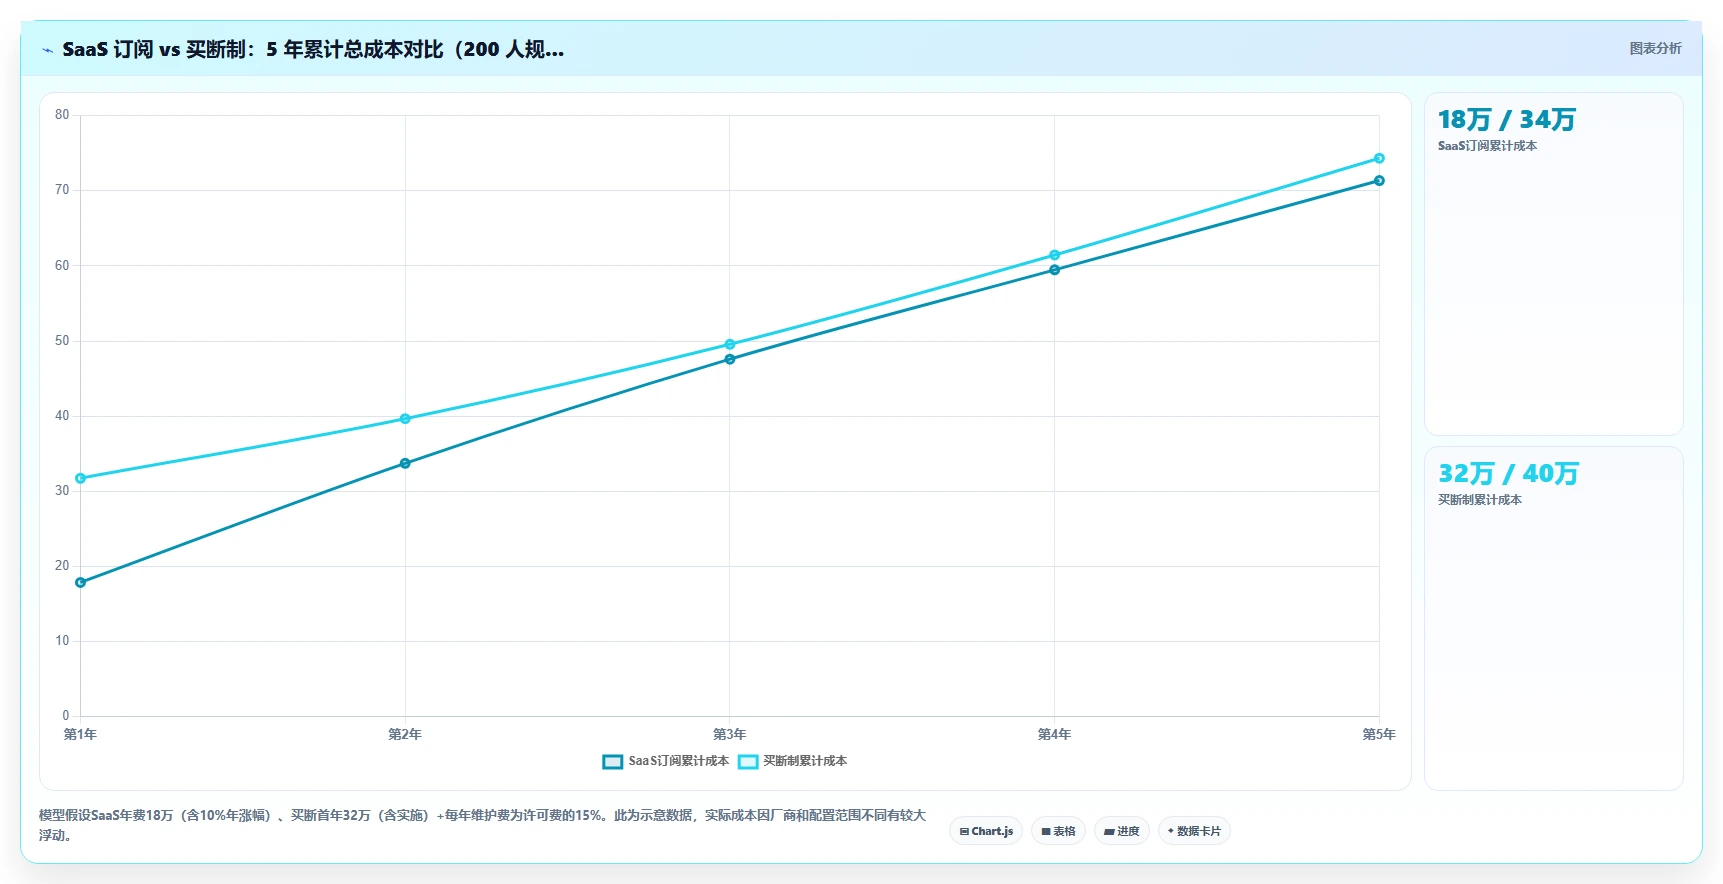This screenshot has height=884, width=1723.
Task: Click the 50 y-axis value
Action: pyautogui.click(x=62, y=341)
